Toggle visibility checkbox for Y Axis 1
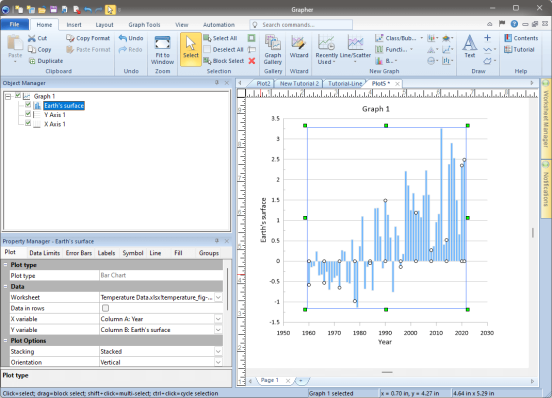Screen dimensions: 552x398 point(28,114)
